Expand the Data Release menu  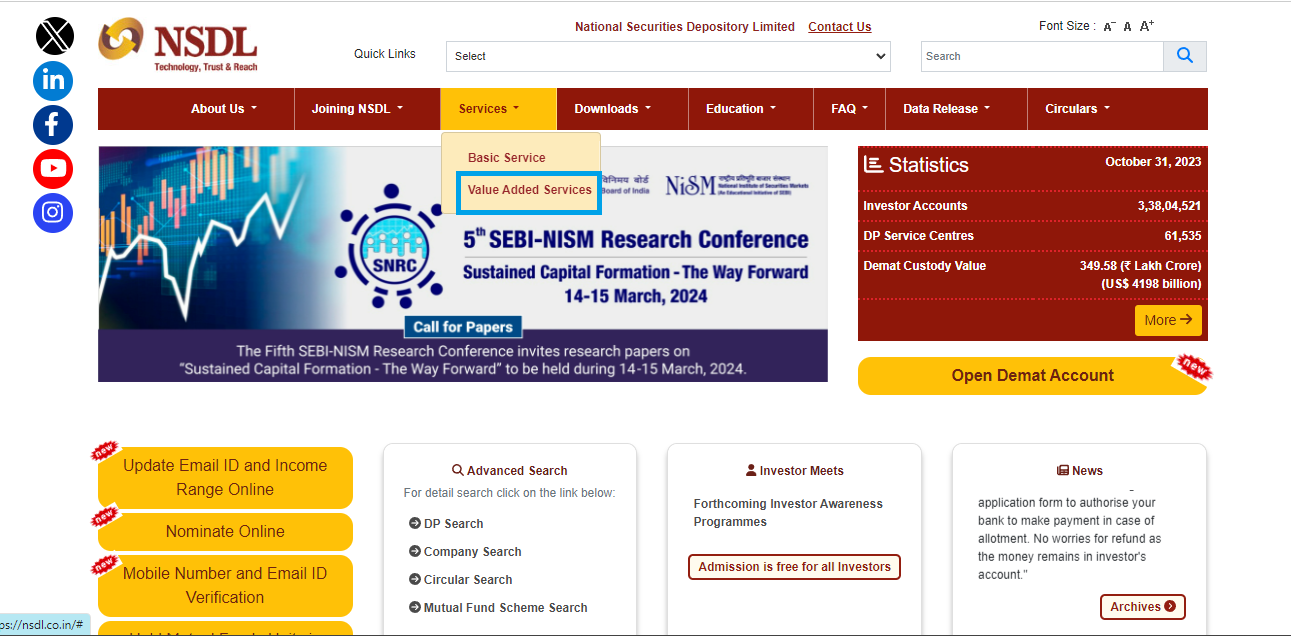click(946, 109)
